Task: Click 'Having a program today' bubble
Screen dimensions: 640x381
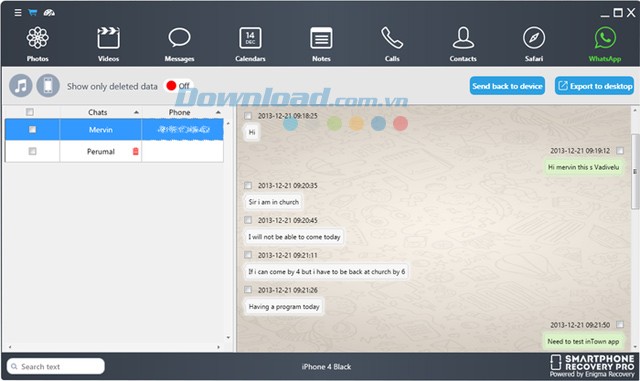Action: coord(284,307)
